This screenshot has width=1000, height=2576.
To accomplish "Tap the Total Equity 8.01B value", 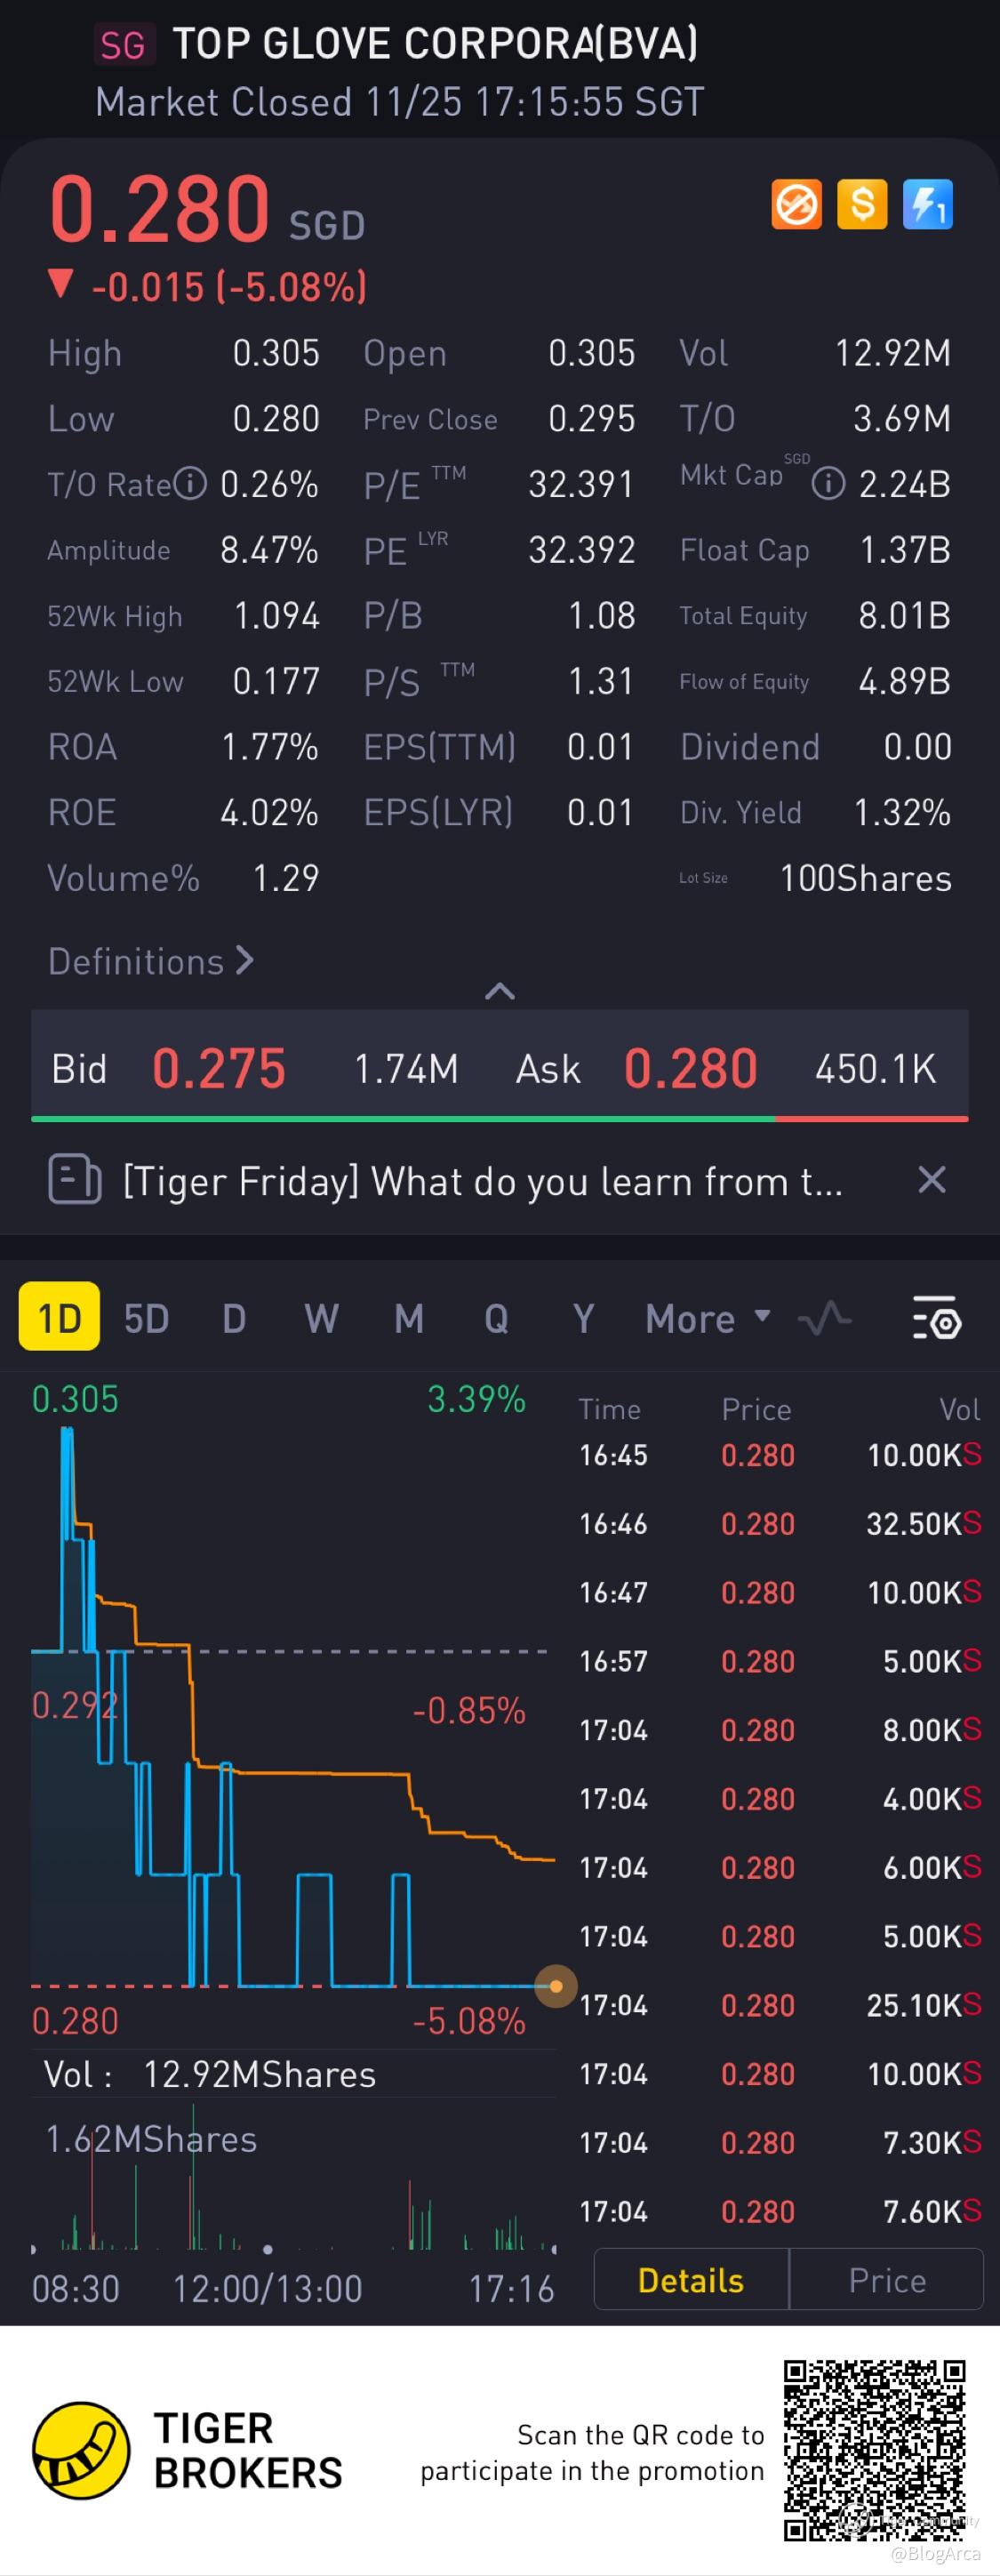I will [905, 616].
